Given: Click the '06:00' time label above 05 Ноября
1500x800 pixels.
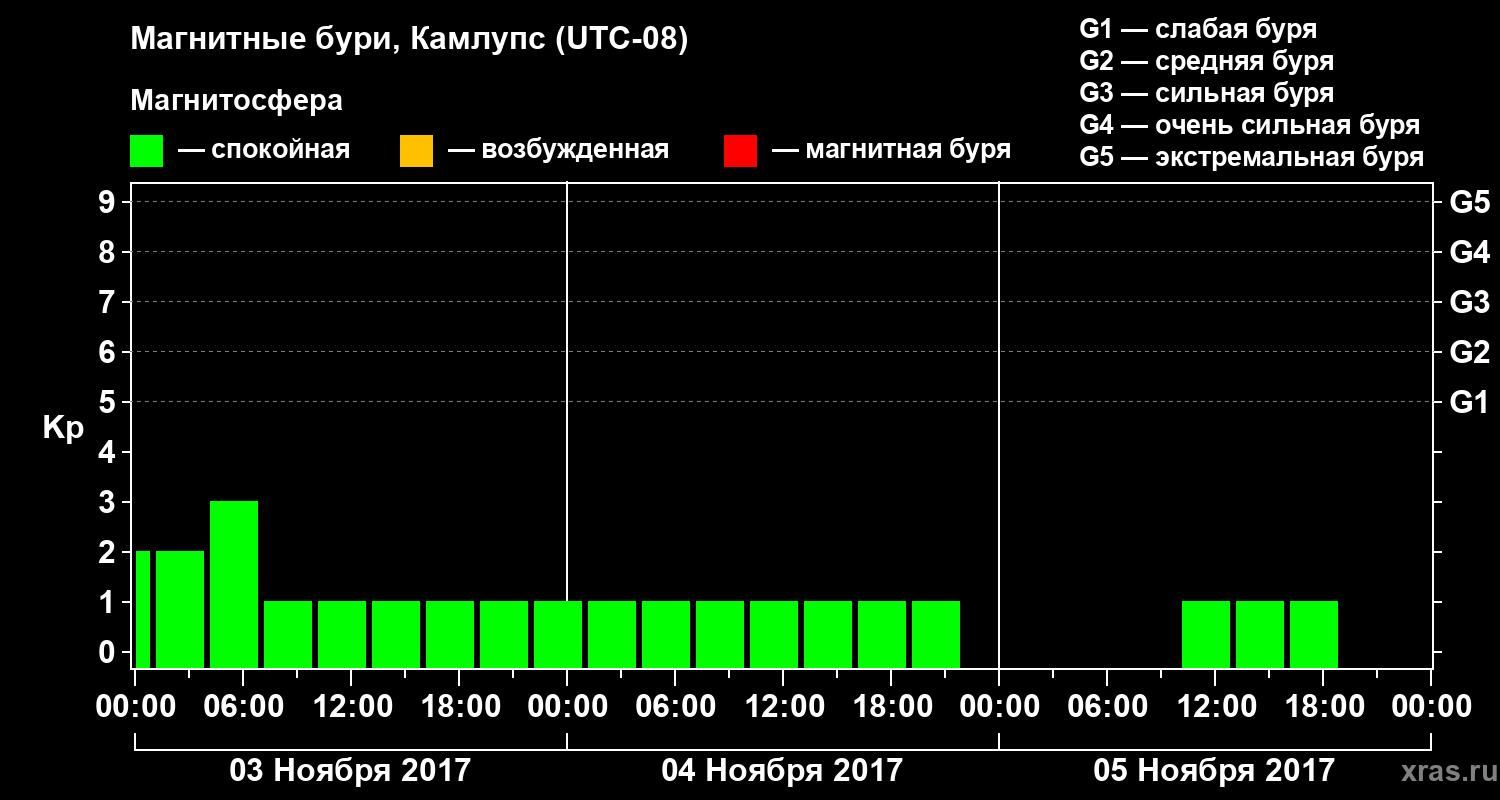Looking at the screenshot, I should (x=1107, y=707).
